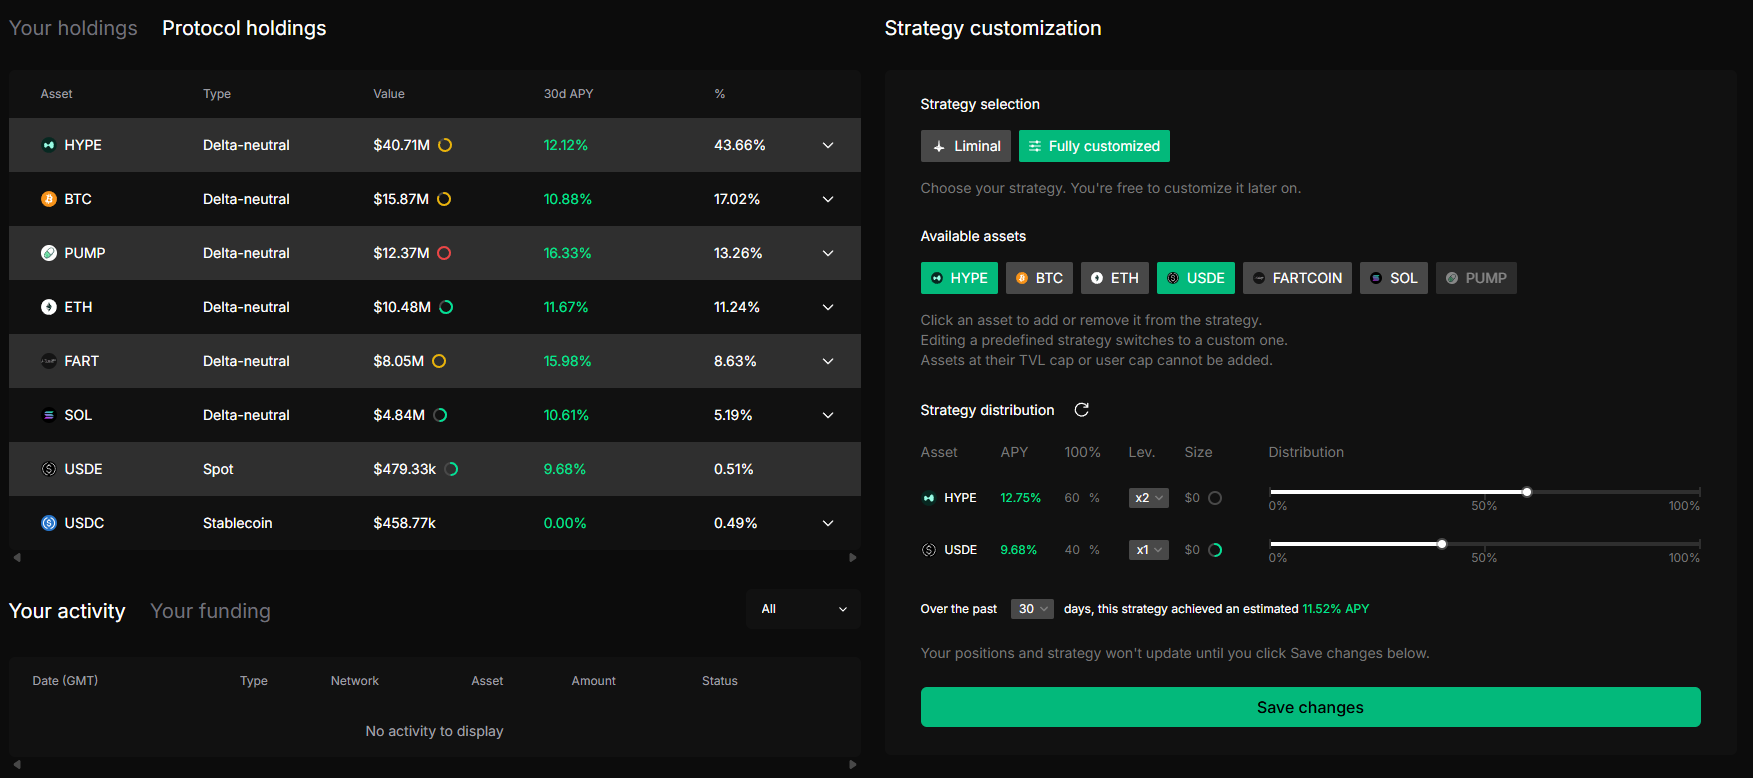The height and width of the screenshot is (778, 1753).
Task: Open the 30 days period dropdown
Action: coord(1033,609)
